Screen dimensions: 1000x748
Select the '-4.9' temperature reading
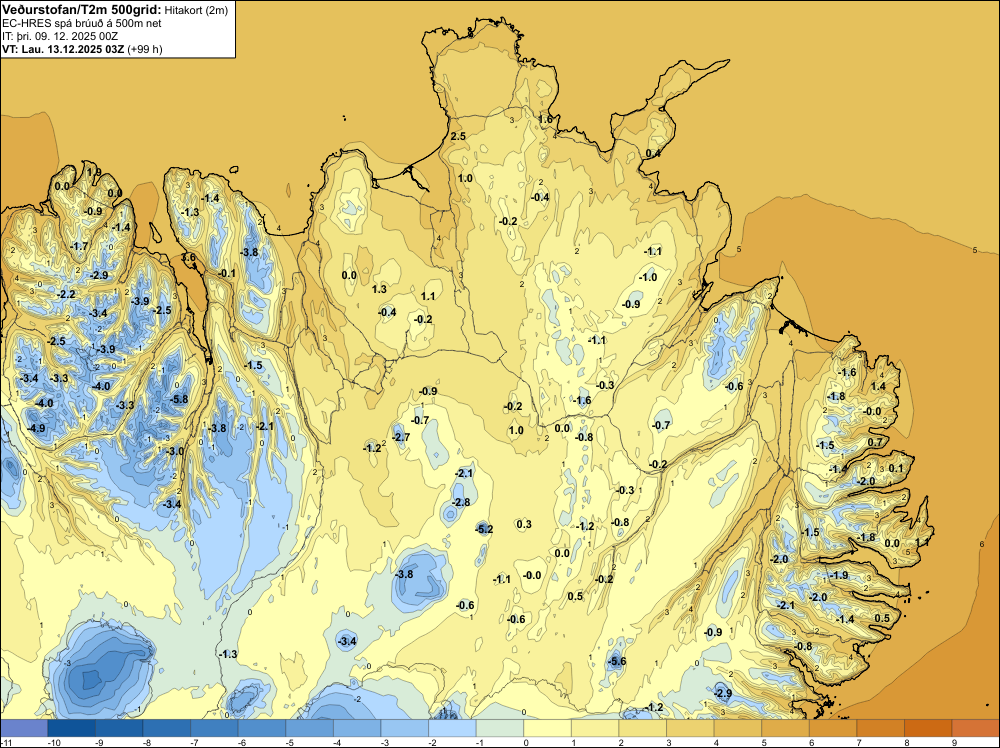[36, 428]
